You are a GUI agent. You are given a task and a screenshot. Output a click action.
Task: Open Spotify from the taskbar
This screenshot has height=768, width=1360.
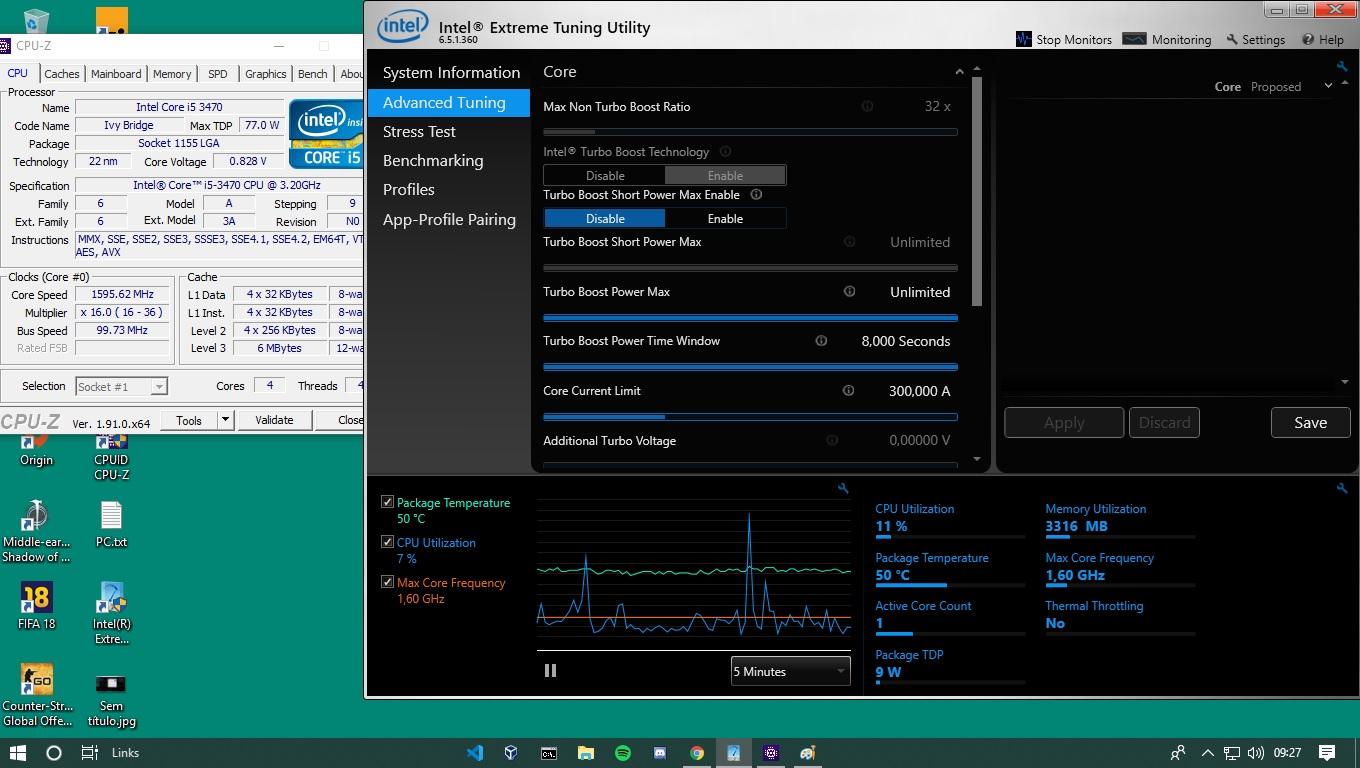[623, 753]
